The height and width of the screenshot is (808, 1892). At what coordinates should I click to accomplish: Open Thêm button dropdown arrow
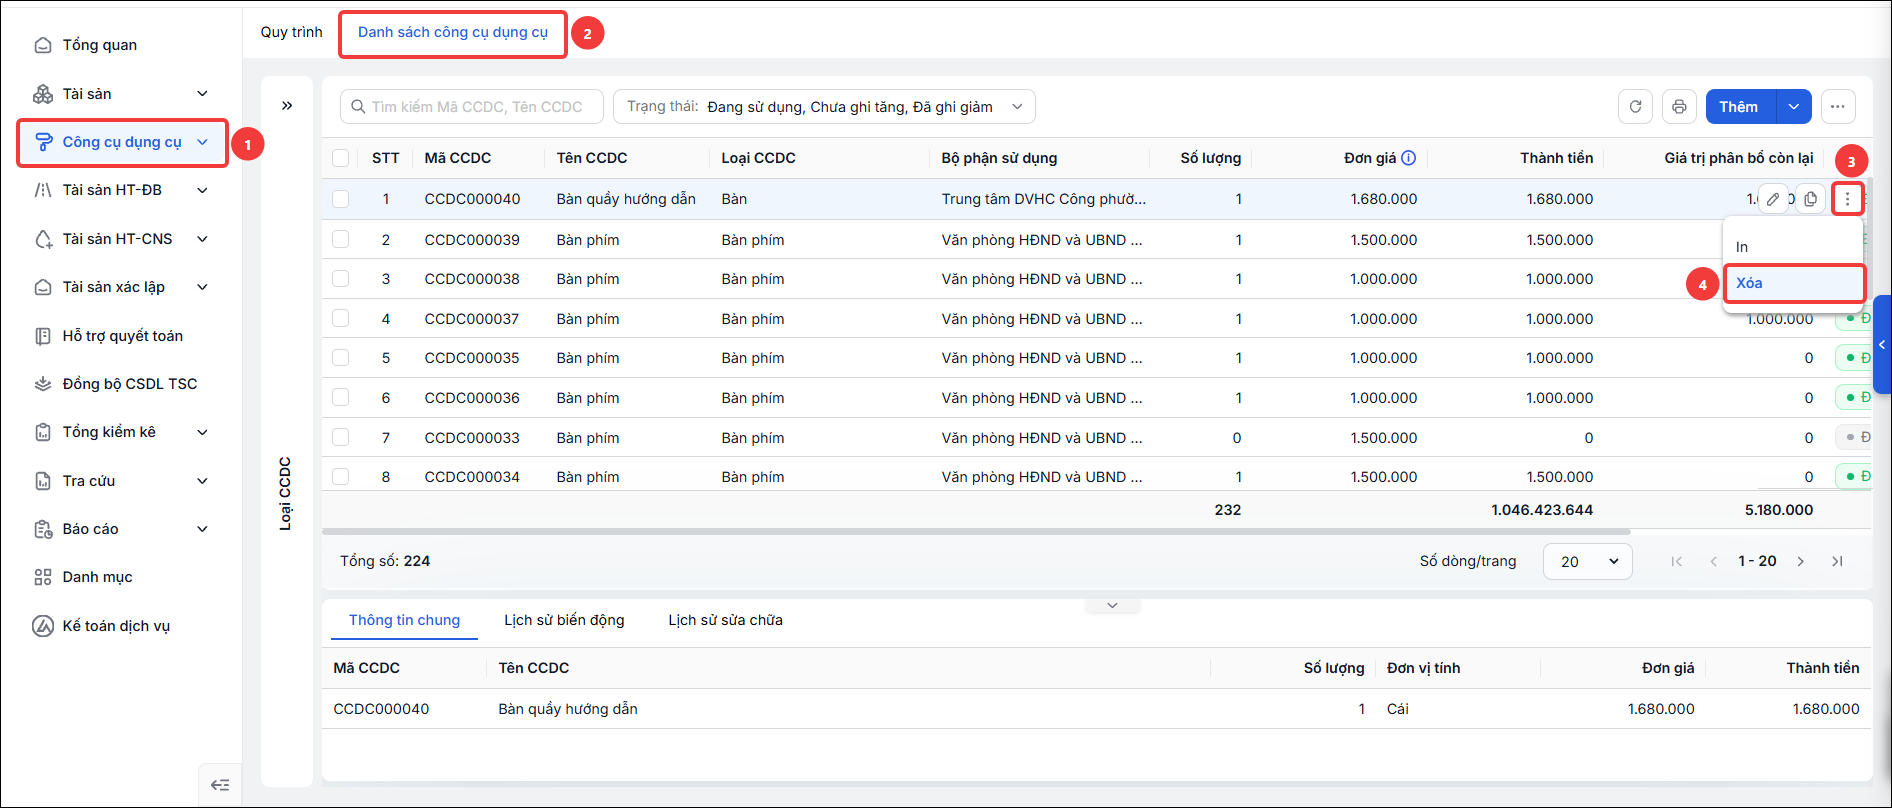click(1794, 107)
